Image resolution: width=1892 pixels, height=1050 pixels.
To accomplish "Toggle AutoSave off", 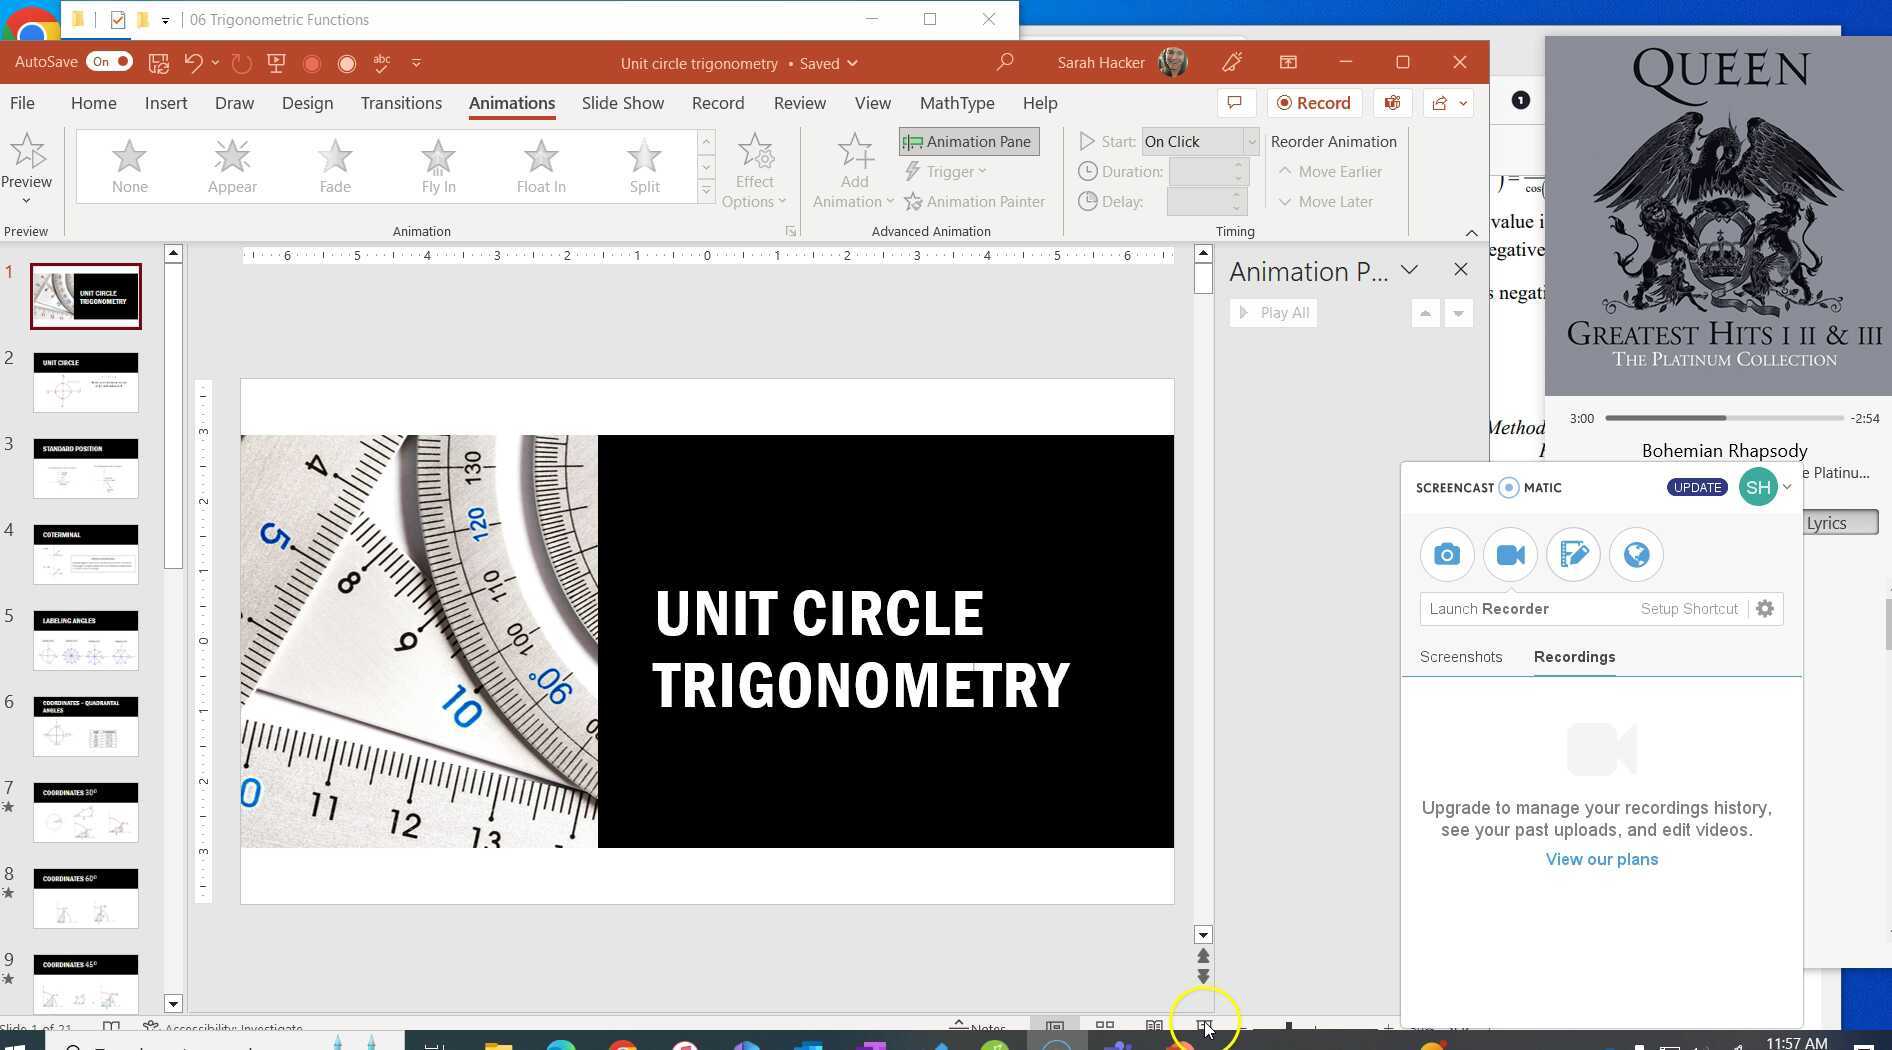I will coord(109,61).
